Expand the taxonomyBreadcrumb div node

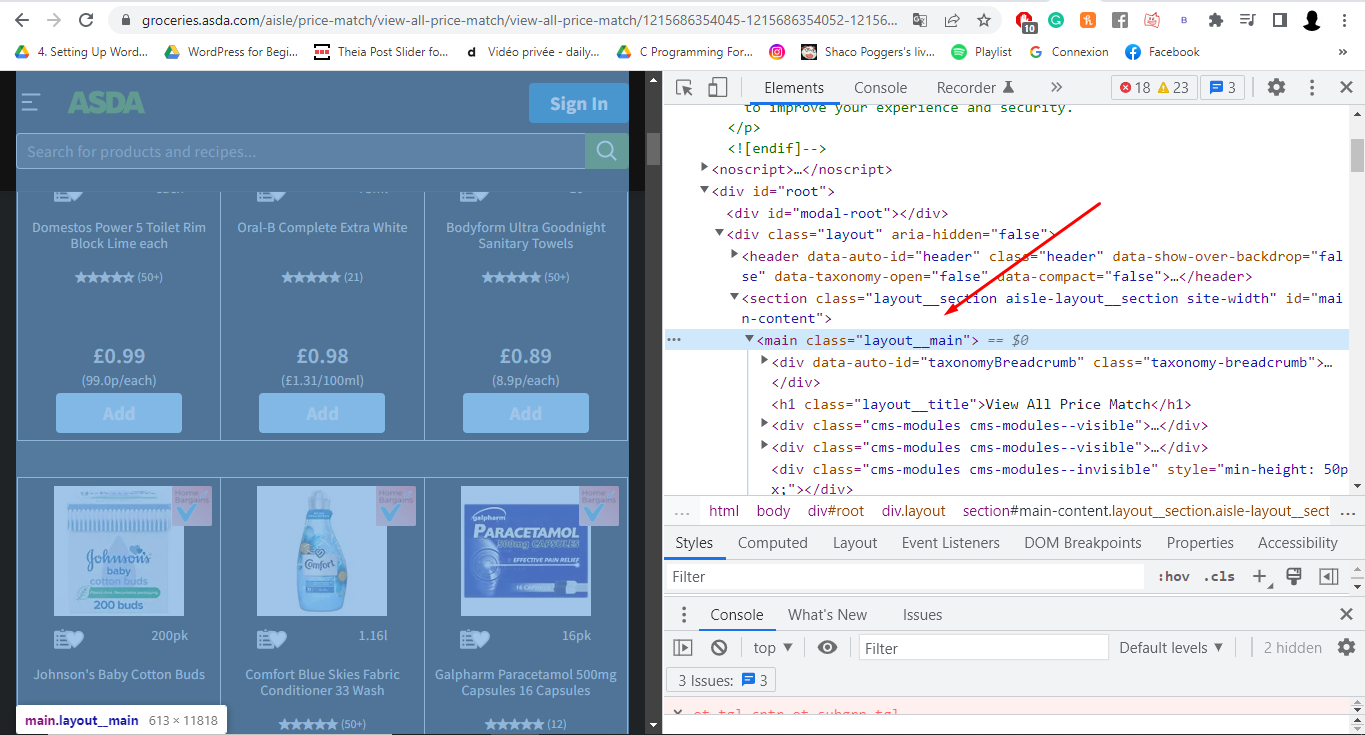coord(765,362)
